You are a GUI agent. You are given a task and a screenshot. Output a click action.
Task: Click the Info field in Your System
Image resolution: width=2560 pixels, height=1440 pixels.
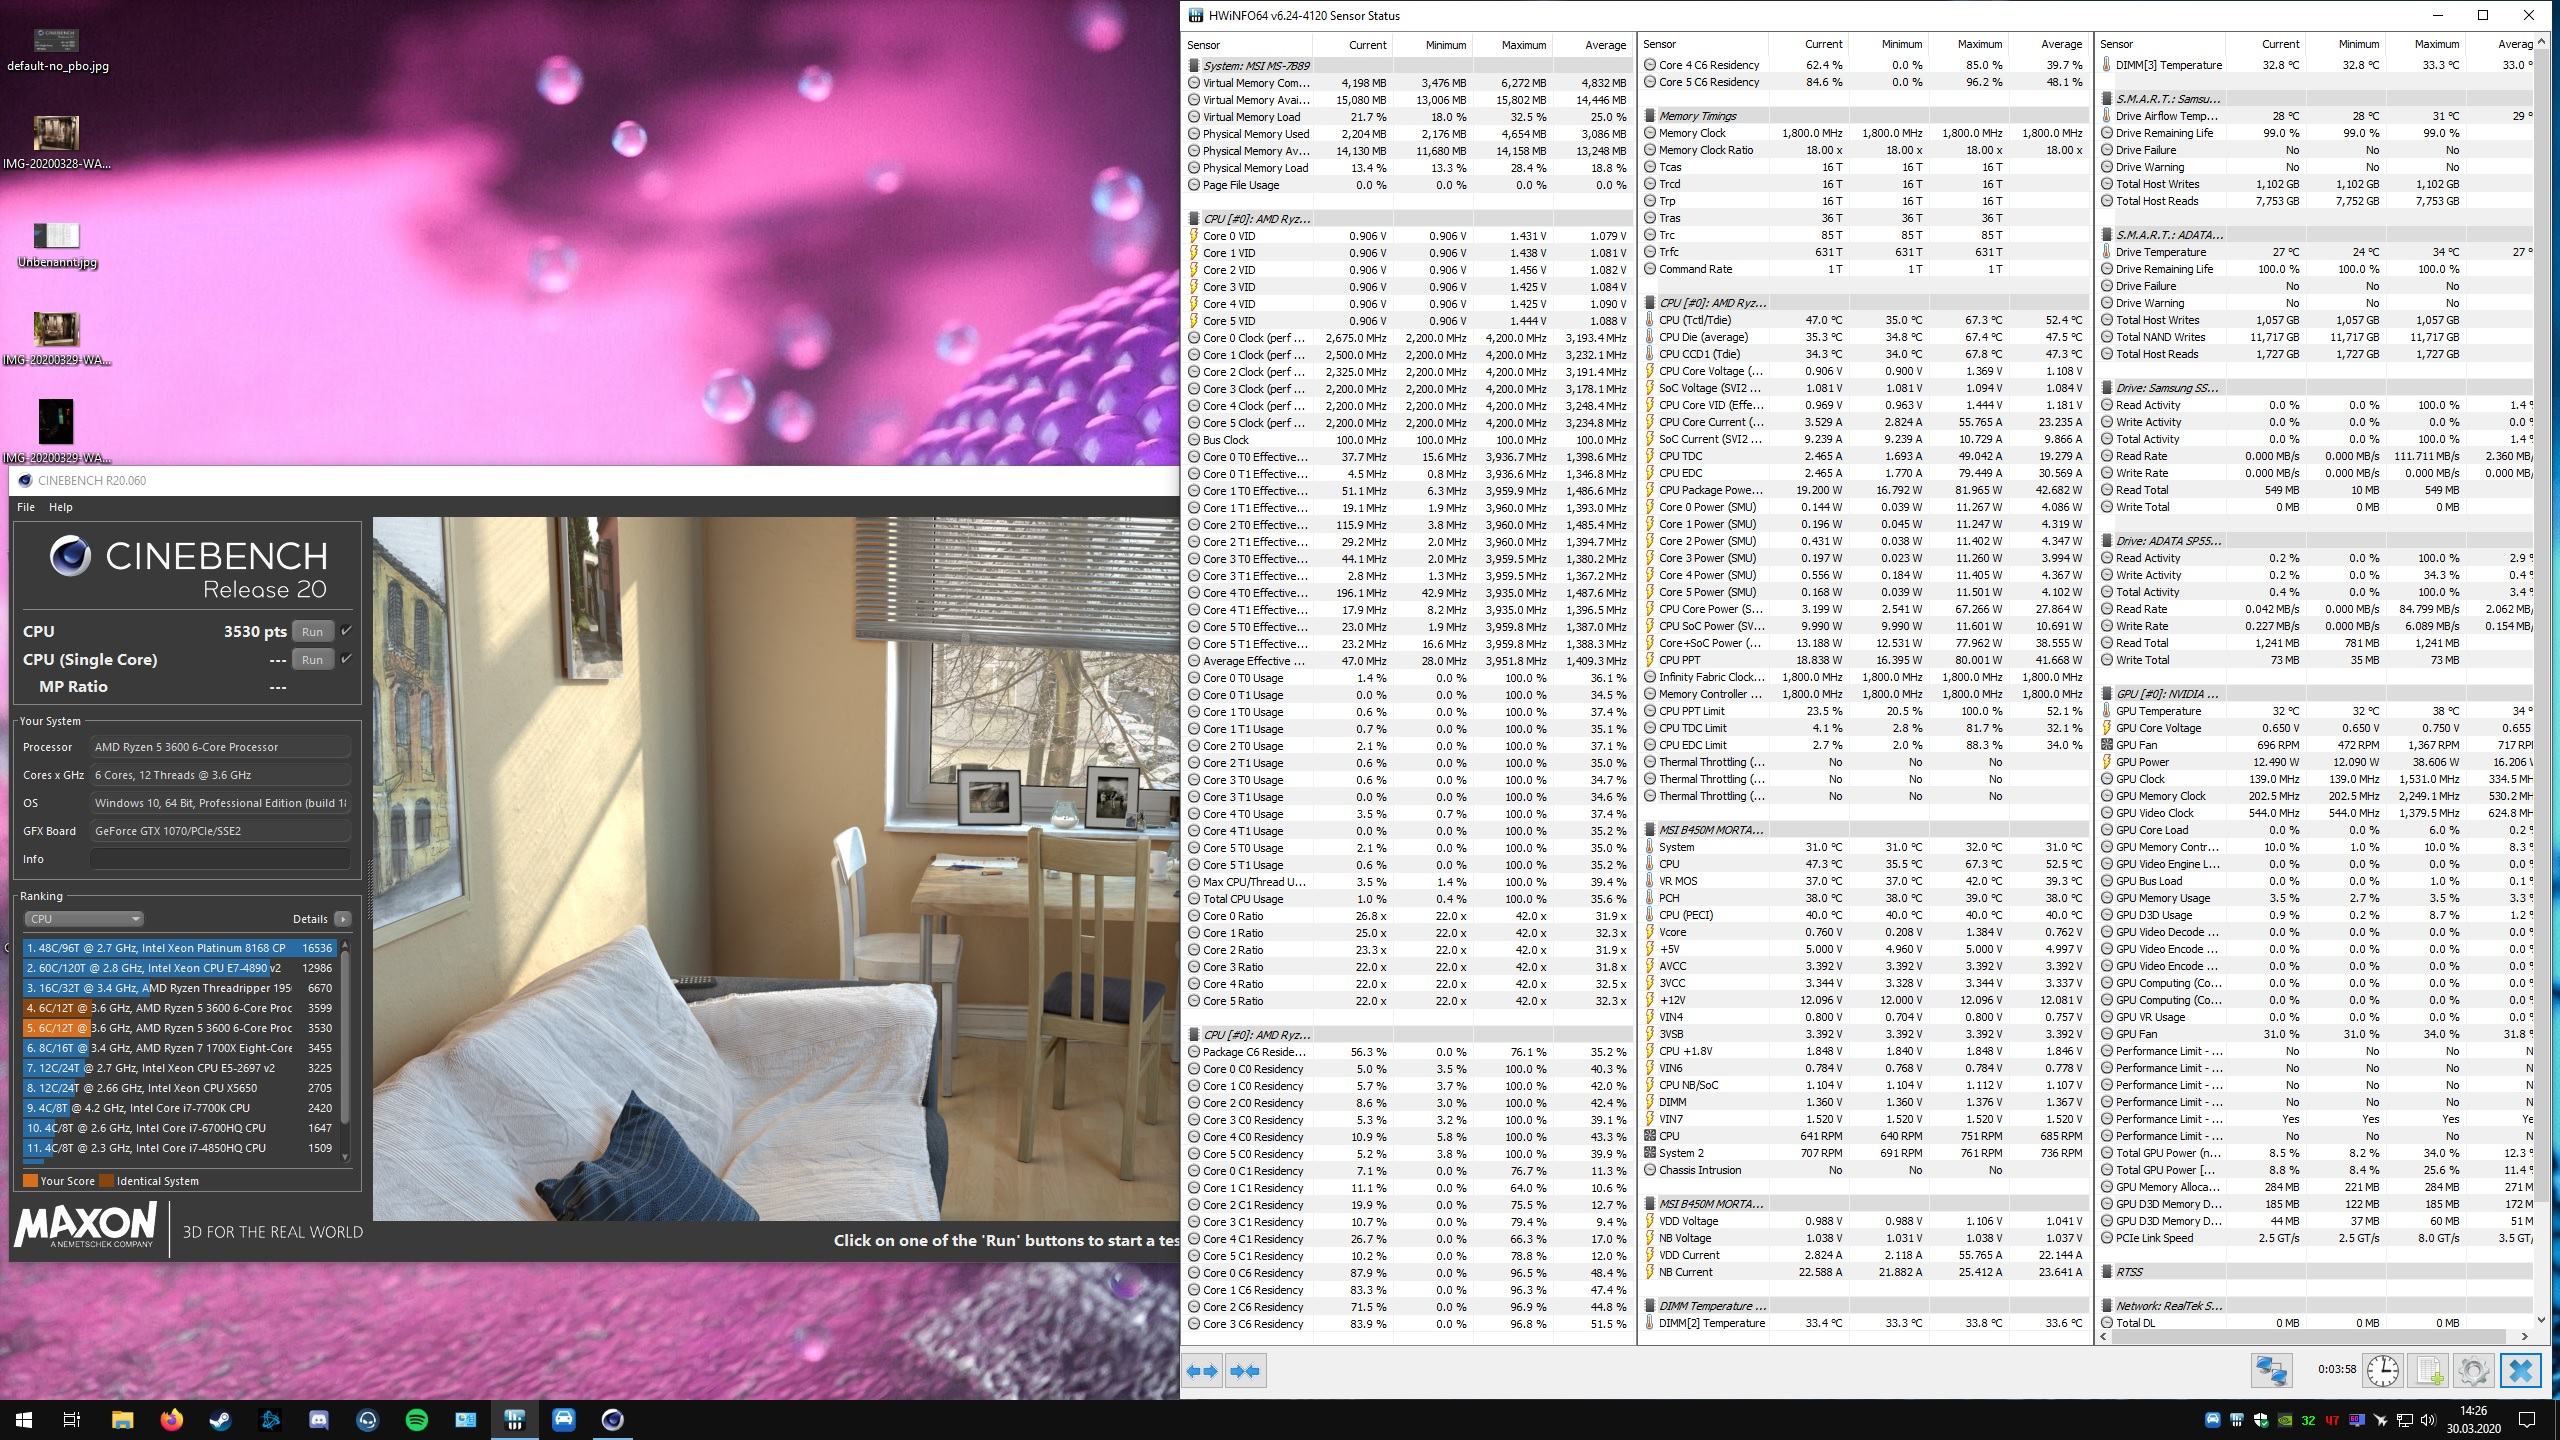220,858
